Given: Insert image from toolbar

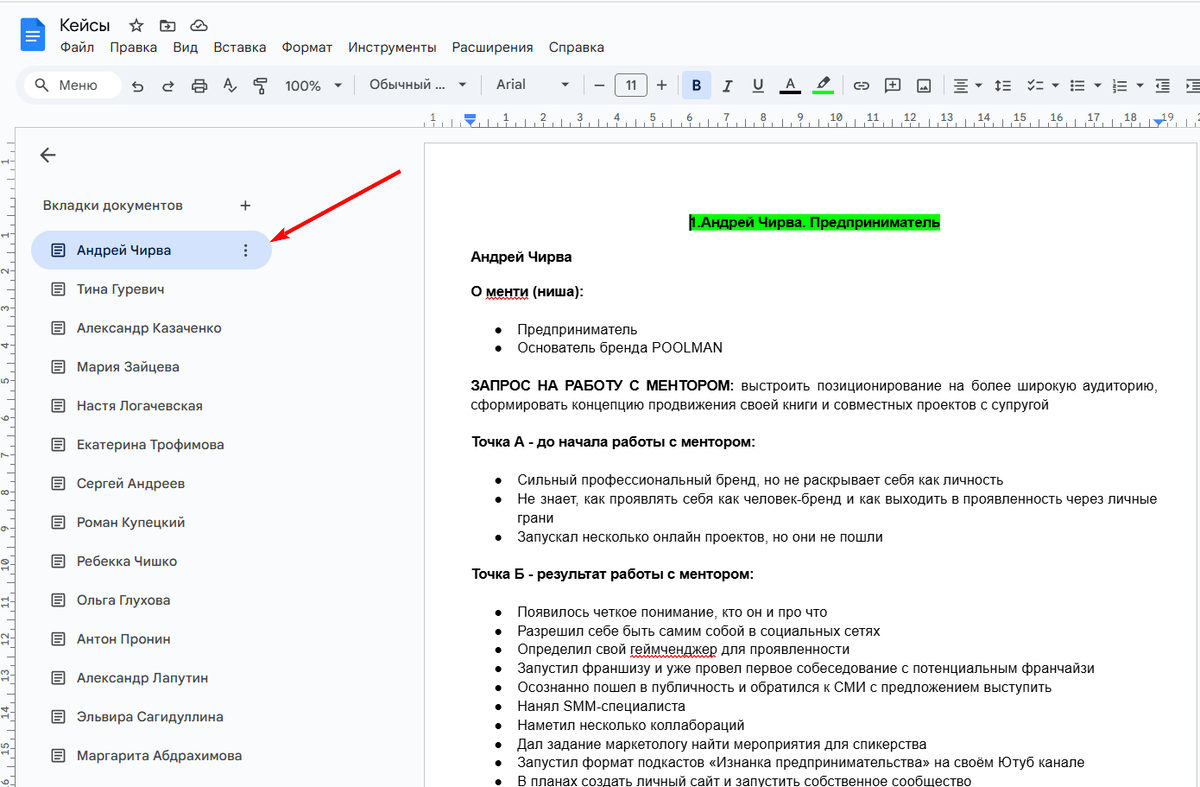Looking at the screenshot, I should (923, 85).
